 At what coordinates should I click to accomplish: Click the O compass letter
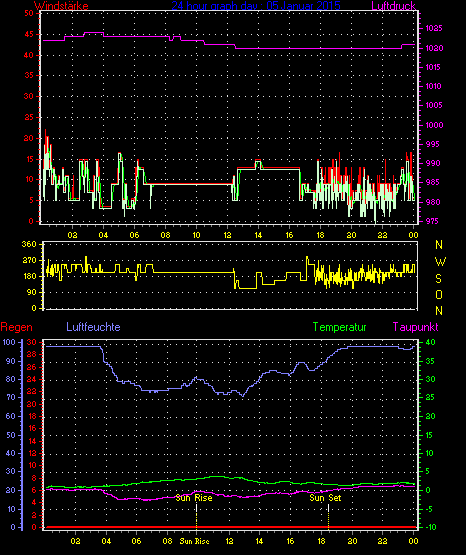(439, 294)
